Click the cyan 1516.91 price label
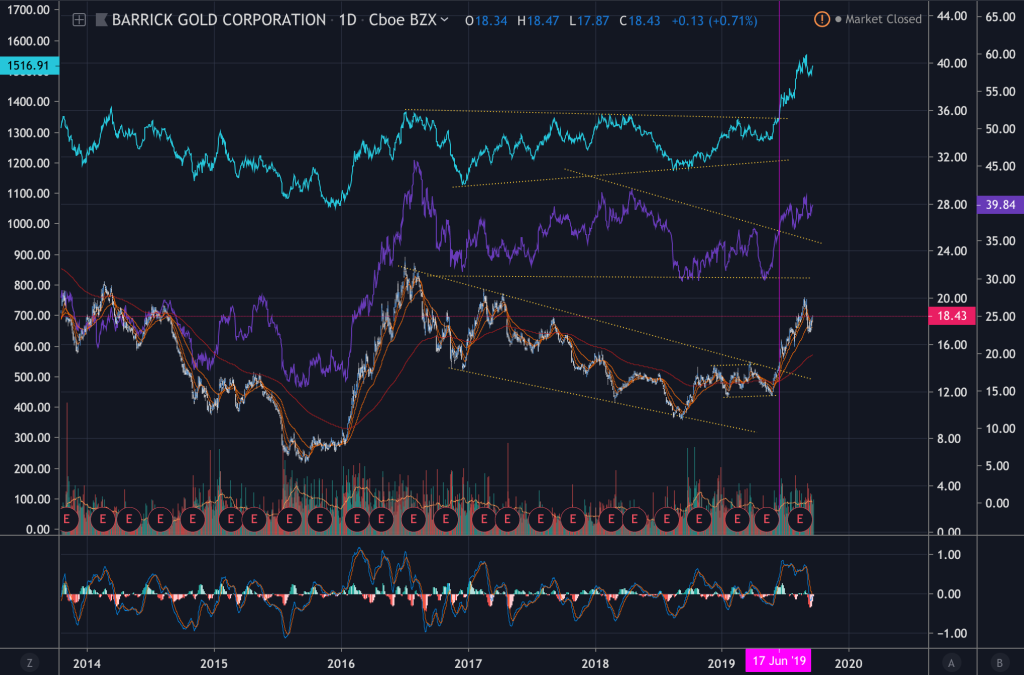1024x675 pixels. click(29, 65)
